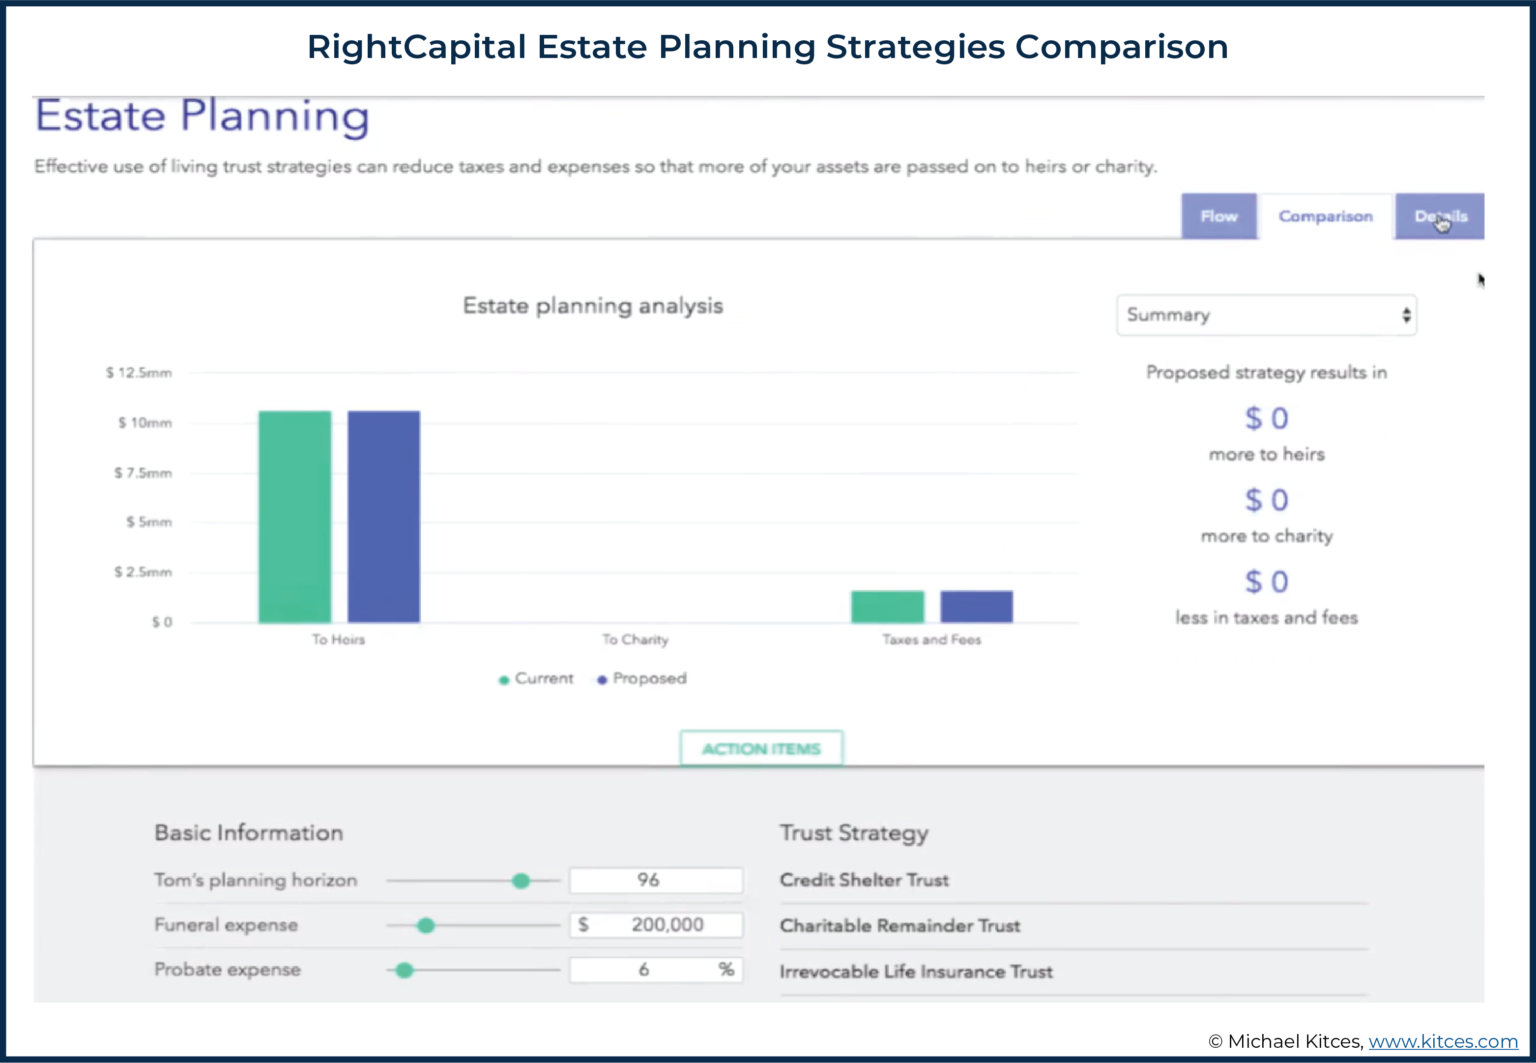Image resolution: width=1536 pixels, height=1063 pixels.
Task: Expand the Credit Shelter Trust strategy
Action: coord(864,880)
